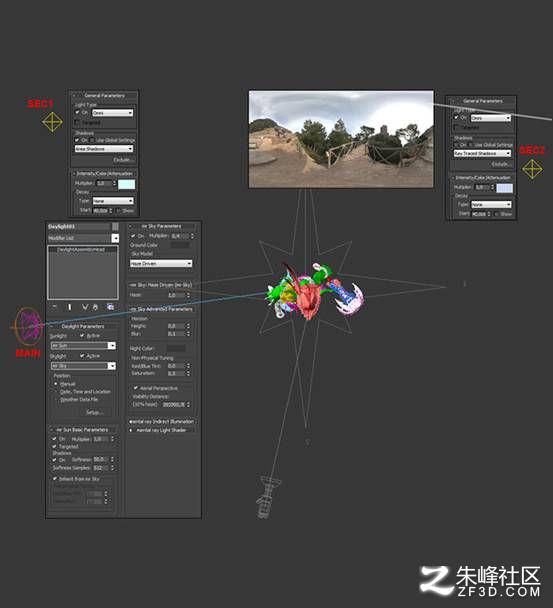Open the Haze Driven sky model dropdown
Image resolution: width=553 pixels, height=608 pixels.
(x=161, y=263)
